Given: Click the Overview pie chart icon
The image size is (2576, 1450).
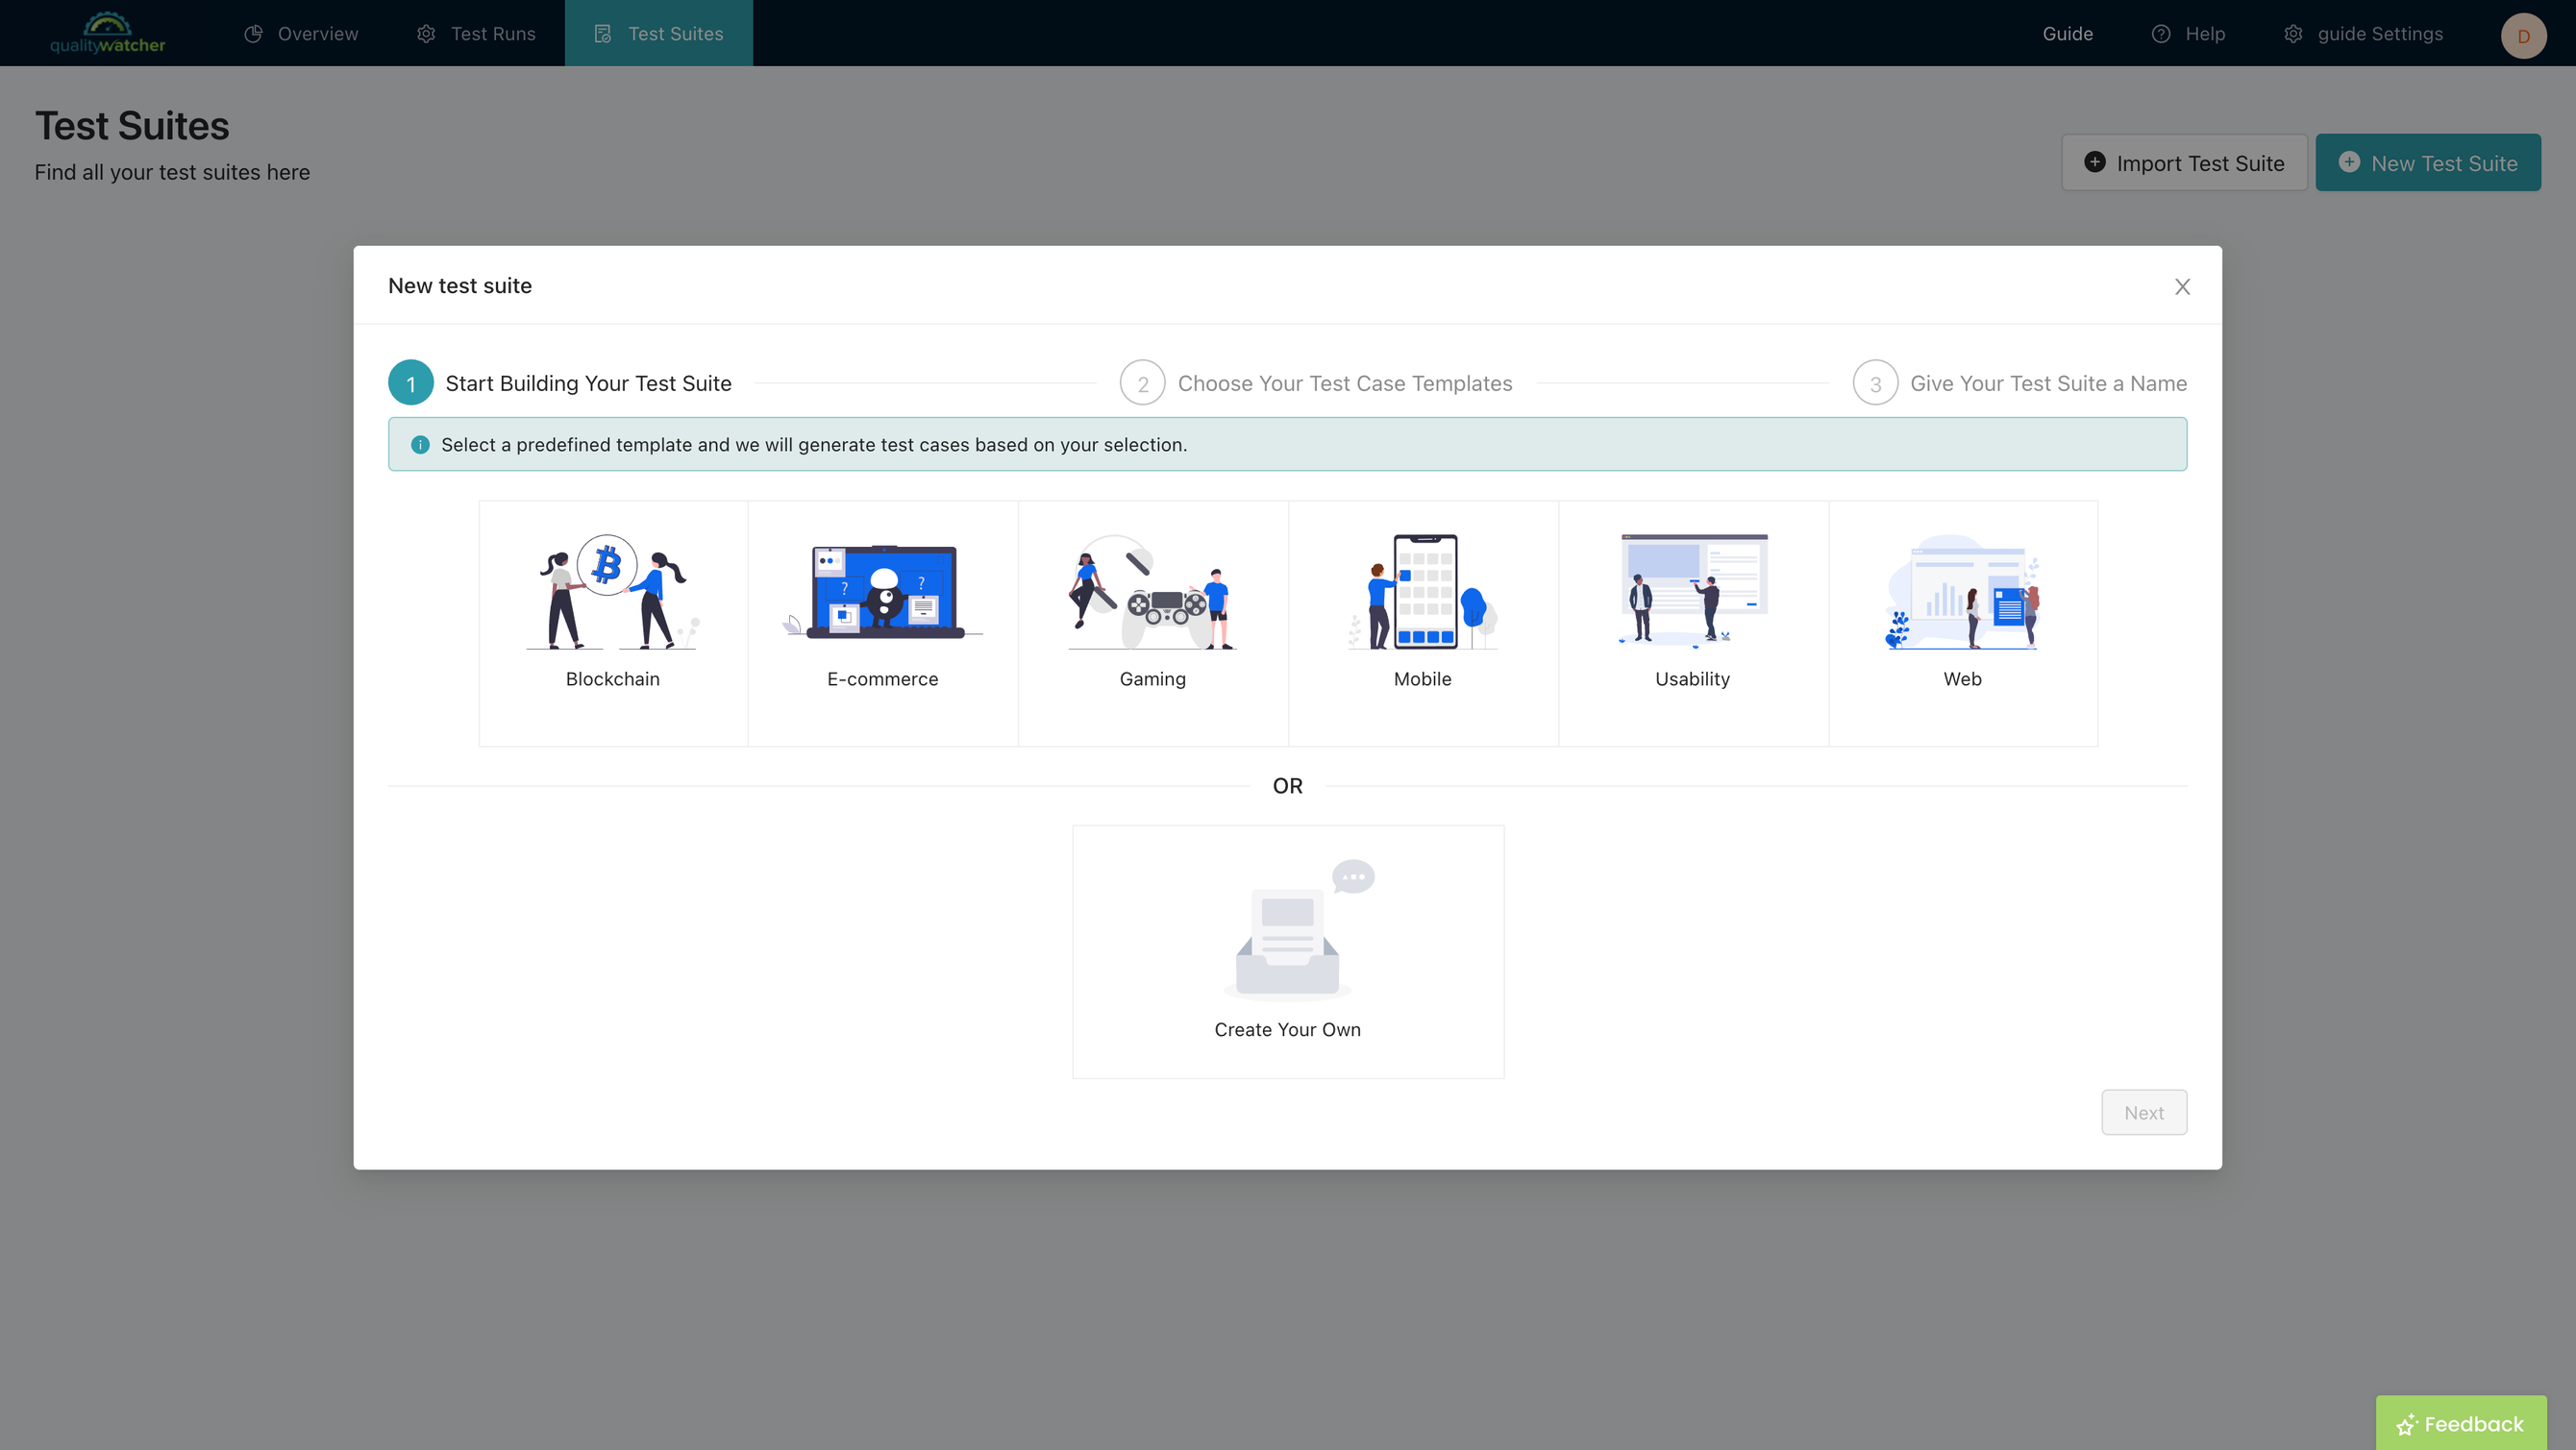Looking at the screenshot, I should (253, 33).
